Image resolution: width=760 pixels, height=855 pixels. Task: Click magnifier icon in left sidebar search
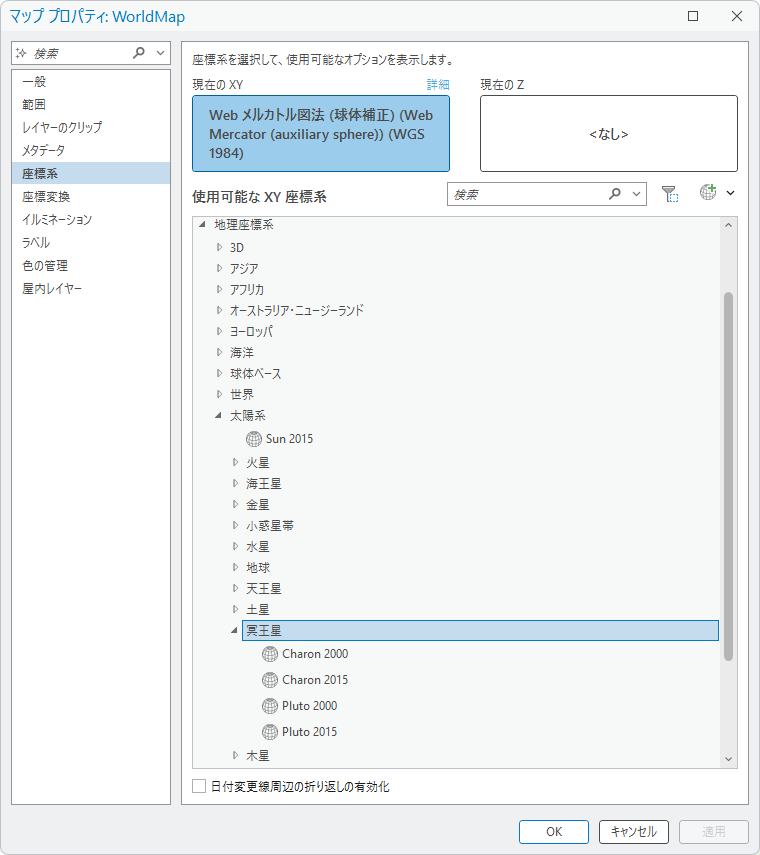click(x=139, y=53)
